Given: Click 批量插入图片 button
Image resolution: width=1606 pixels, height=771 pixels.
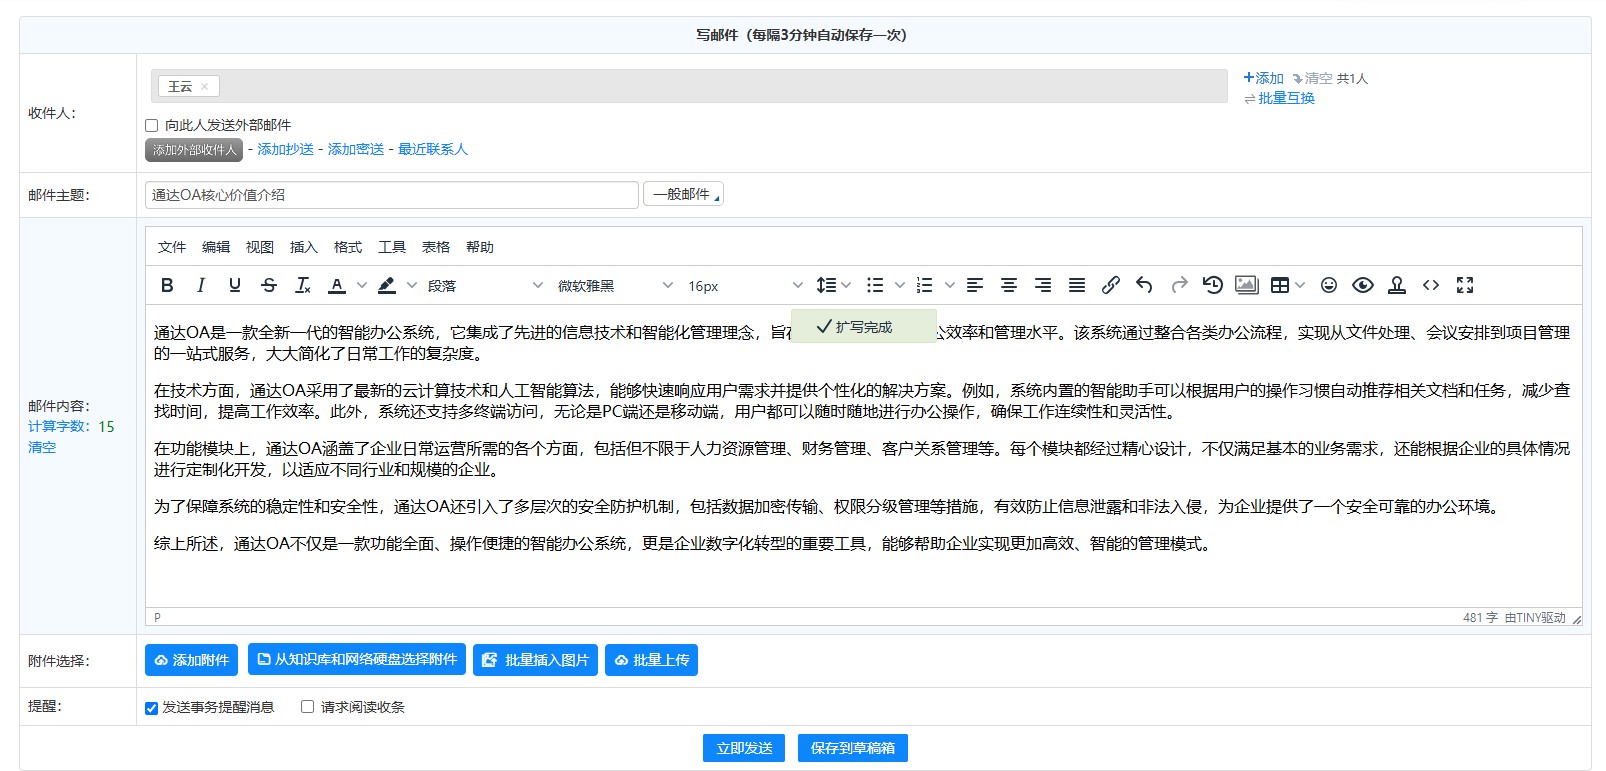Looking at the screenshot, I should (x=535, y=660).
